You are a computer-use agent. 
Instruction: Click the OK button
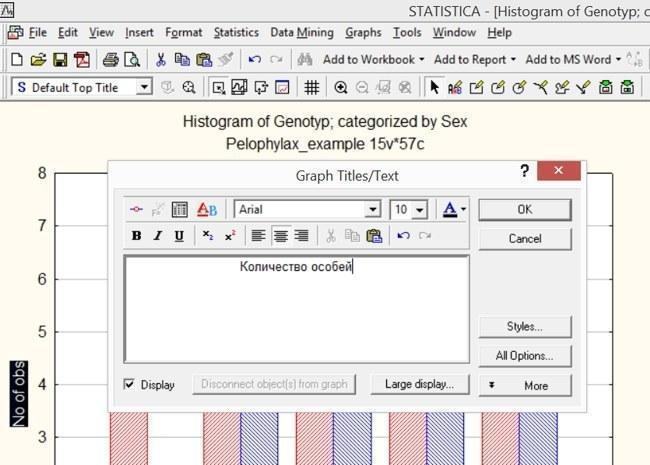click(x=525, y=209)
